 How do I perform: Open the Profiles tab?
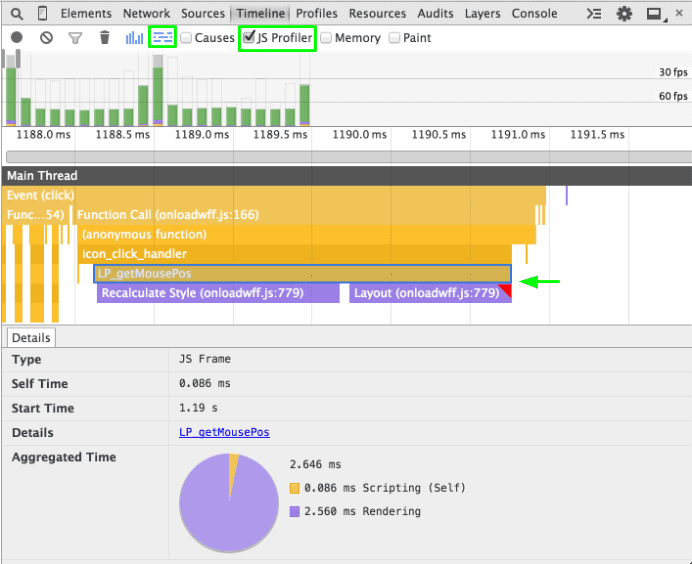316,14
